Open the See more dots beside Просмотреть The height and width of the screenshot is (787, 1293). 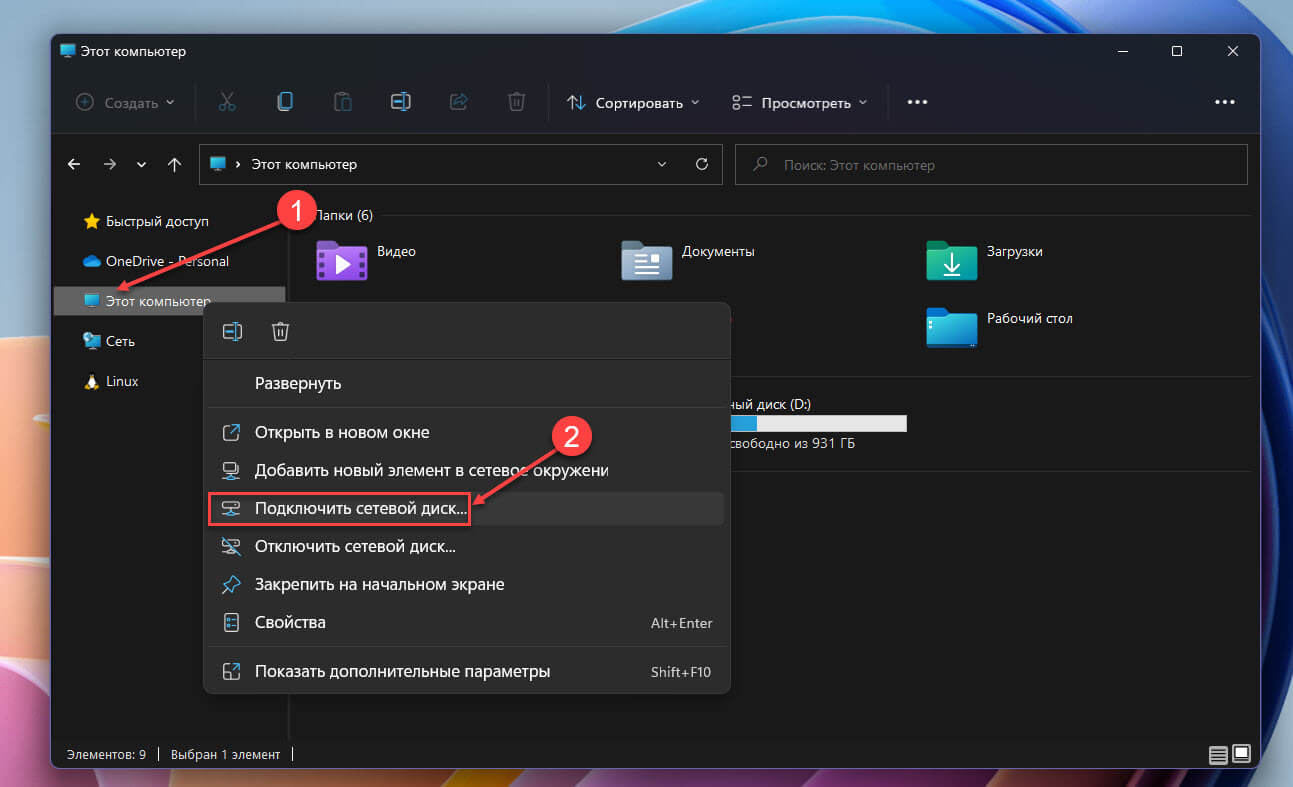[x=917, y=102]
